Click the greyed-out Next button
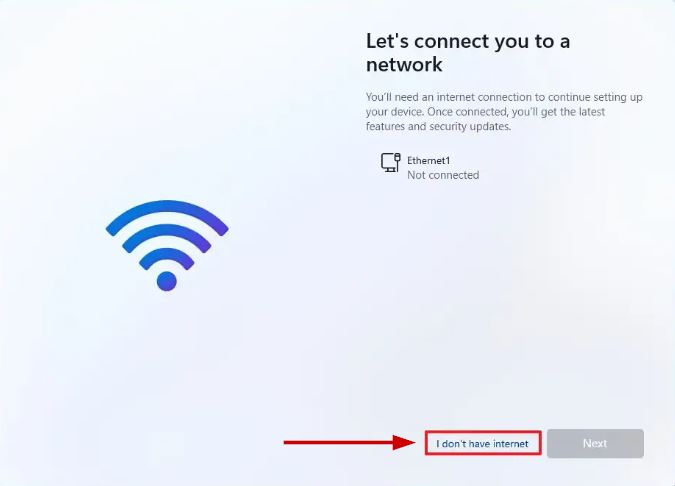 click(x=595, y=443)
